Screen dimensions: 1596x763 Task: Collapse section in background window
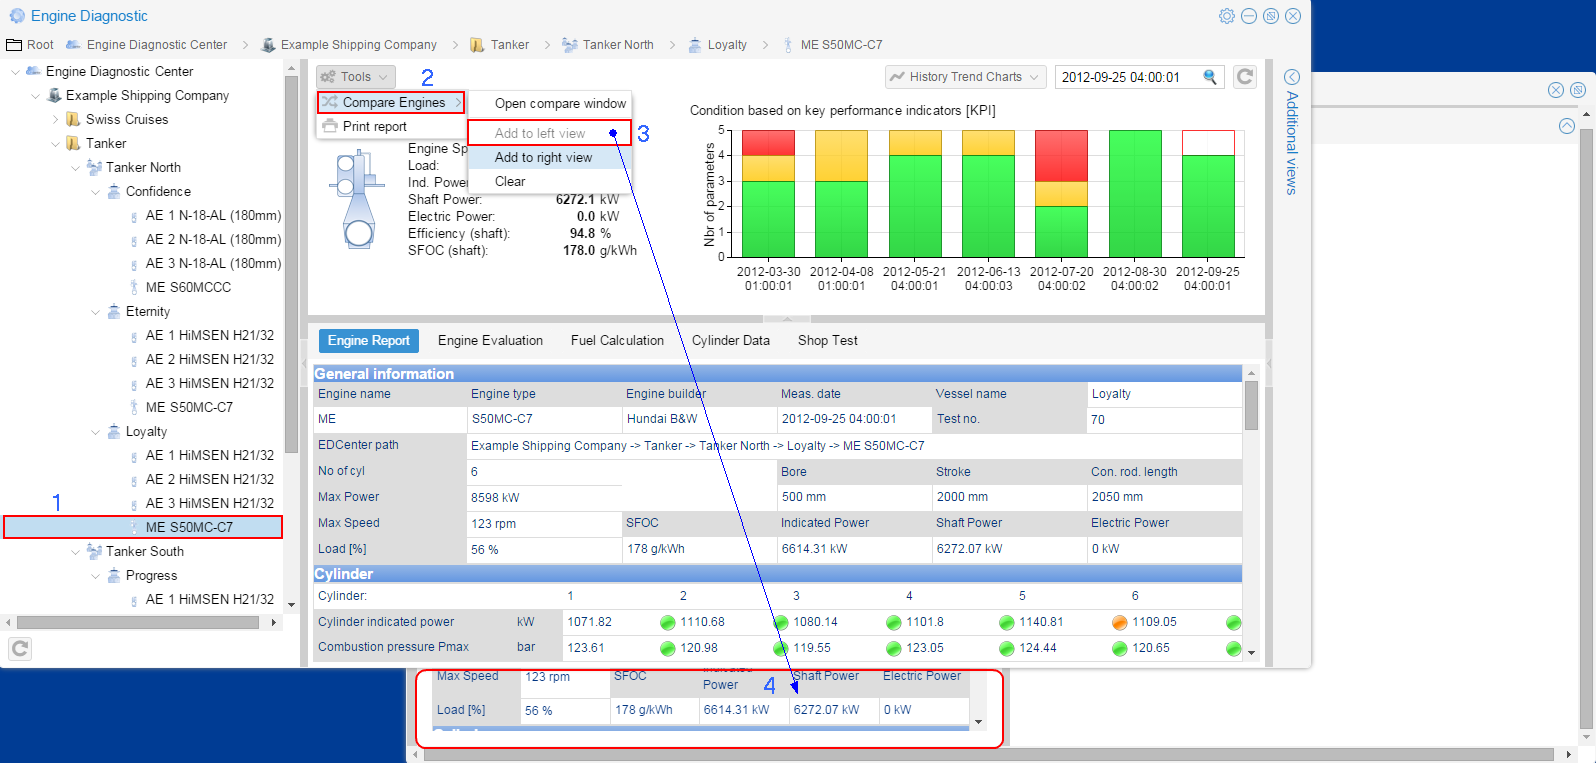pyautogui.click(x=1567, y=126)
